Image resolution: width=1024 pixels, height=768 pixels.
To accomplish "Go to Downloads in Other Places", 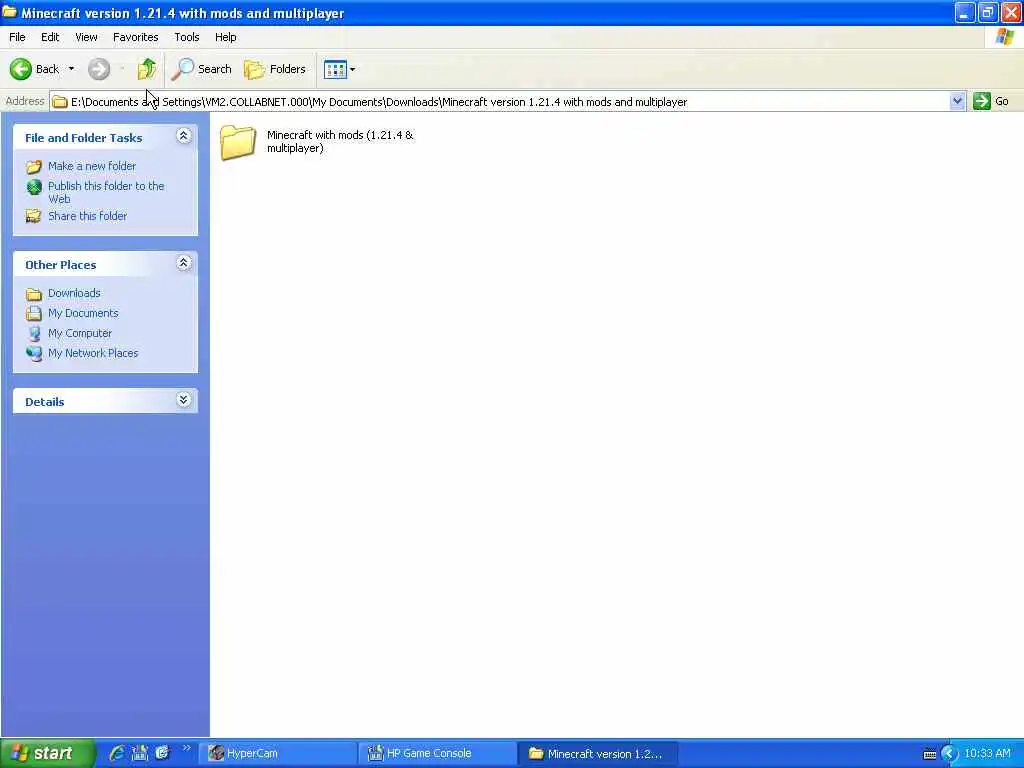I will [74, 293].
